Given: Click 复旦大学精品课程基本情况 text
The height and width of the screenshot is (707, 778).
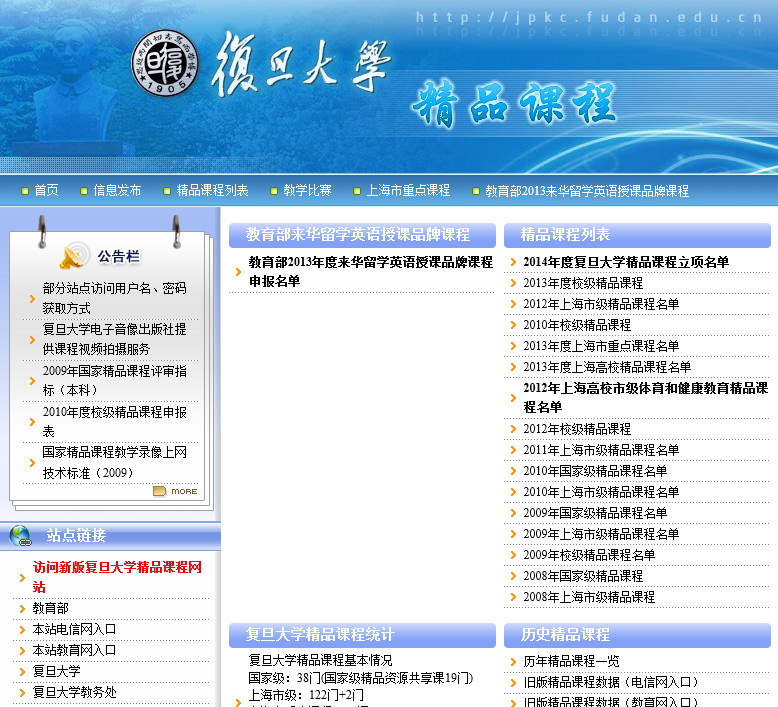Looking at the screenshot, I should coord(320,660).
